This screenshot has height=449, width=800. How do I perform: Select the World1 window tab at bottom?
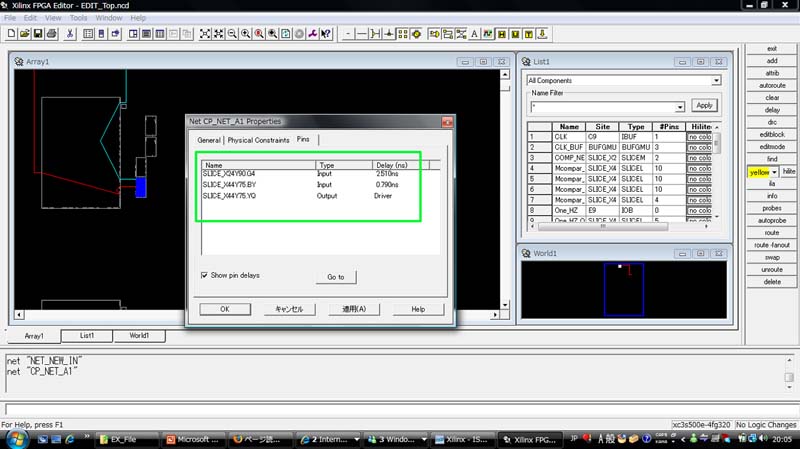(x=139, y=336)
